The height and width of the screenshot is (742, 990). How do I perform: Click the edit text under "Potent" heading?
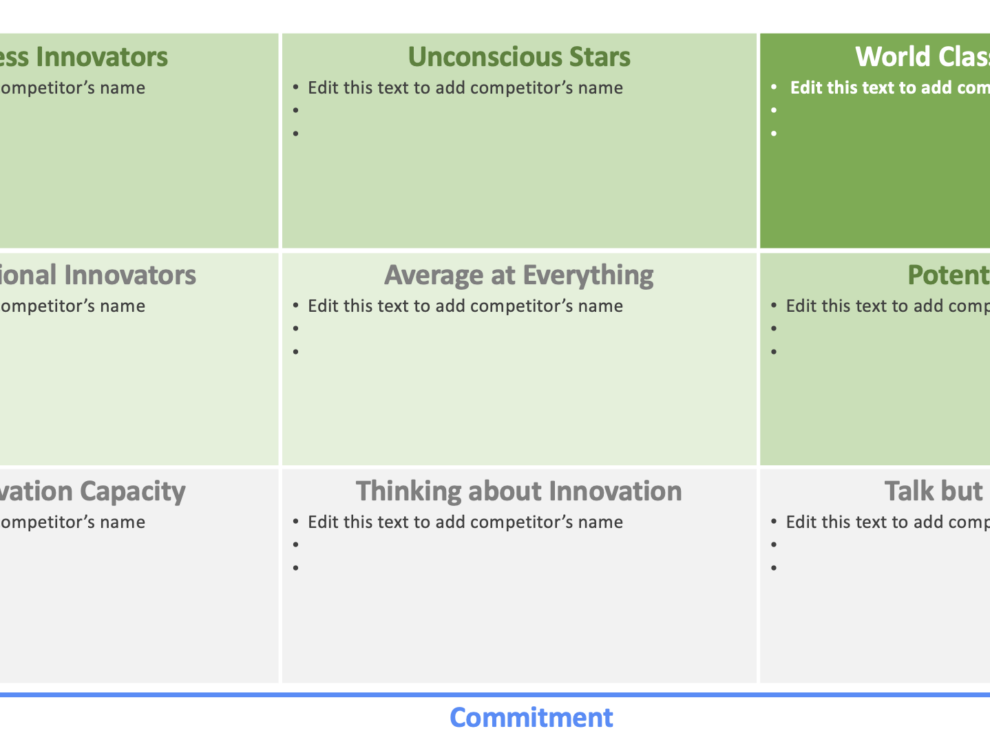point(885,306)
